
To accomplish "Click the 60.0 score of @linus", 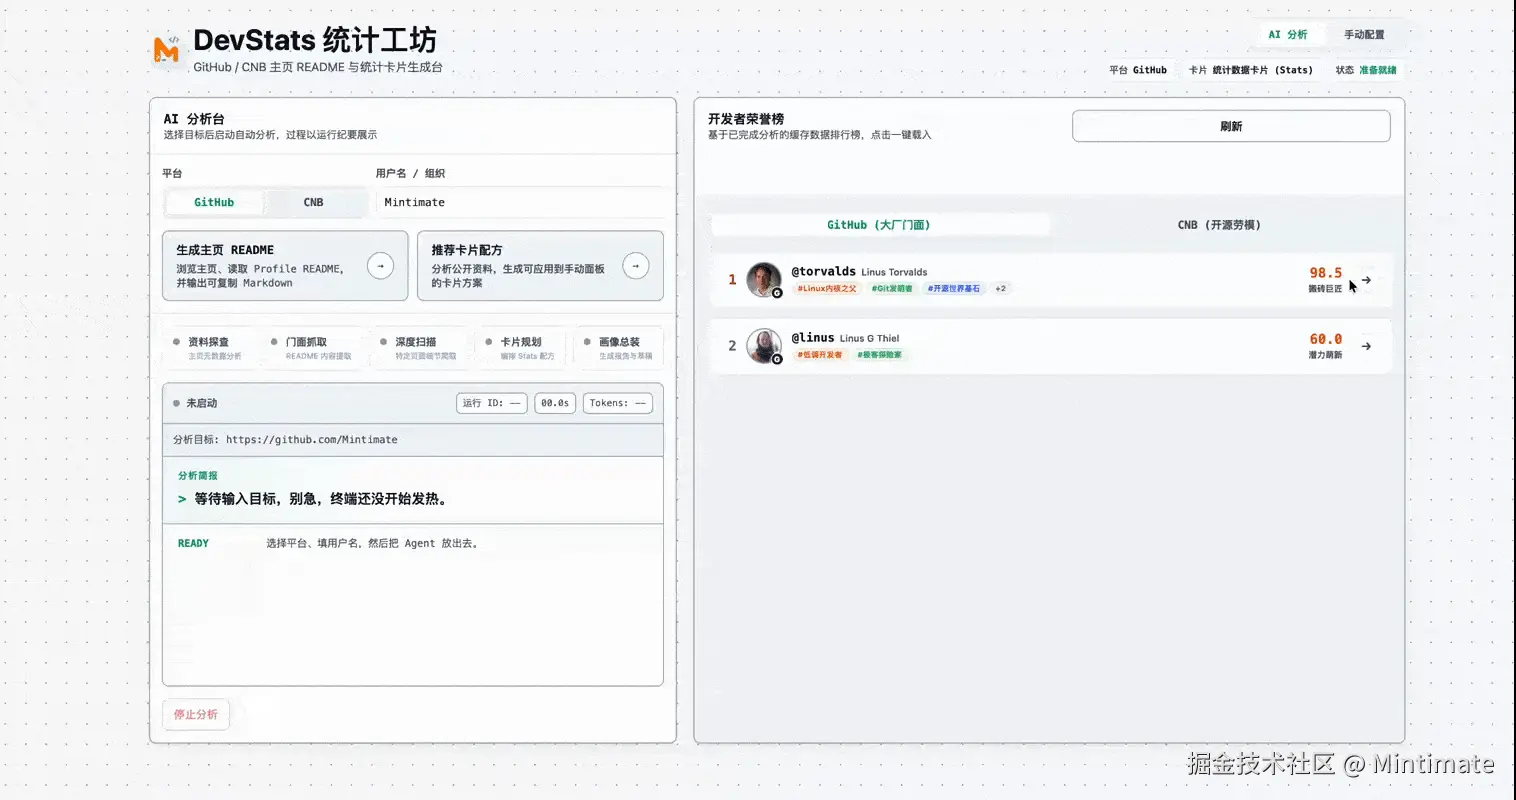I will (x=1326, y=339).
